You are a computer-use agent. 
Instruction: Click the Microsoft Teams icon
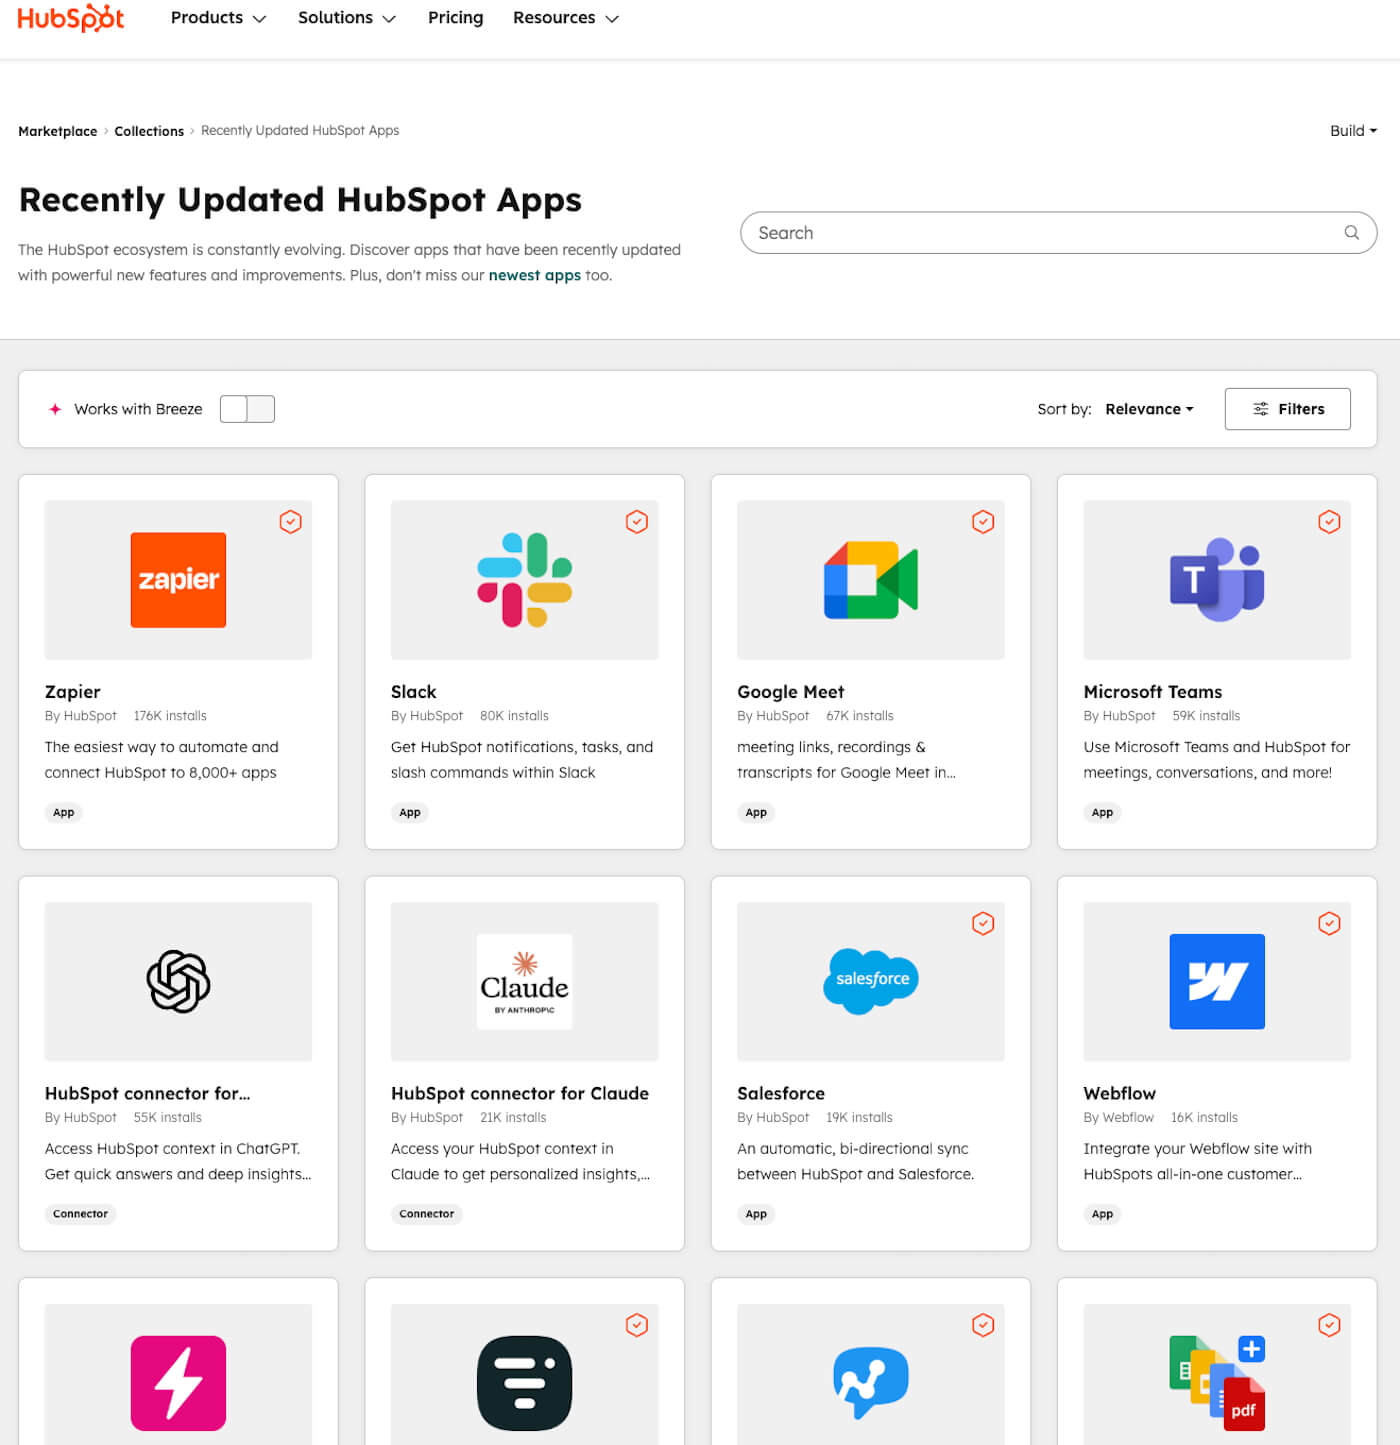1216,580
